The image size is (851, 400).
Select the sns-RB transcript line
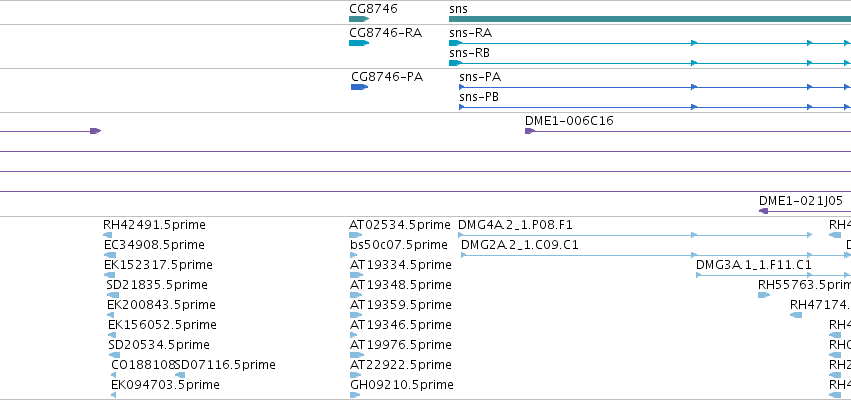pos(650,63)
